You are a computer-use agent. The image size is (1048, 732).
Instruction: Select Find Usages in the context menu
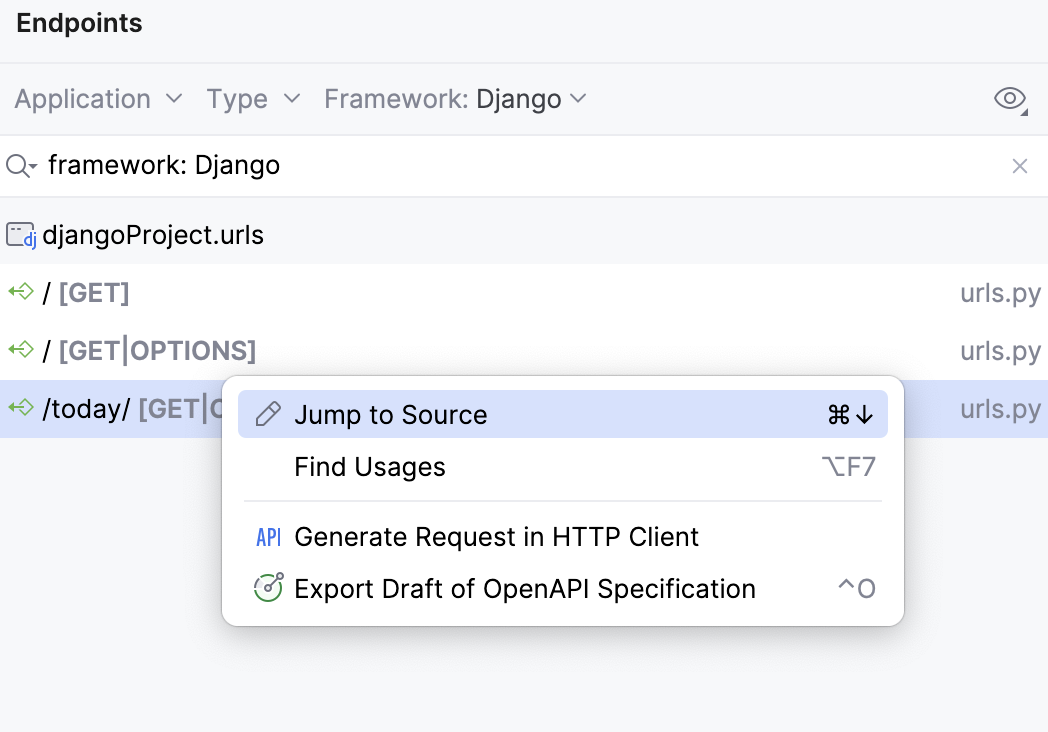[x=369, y=466]
